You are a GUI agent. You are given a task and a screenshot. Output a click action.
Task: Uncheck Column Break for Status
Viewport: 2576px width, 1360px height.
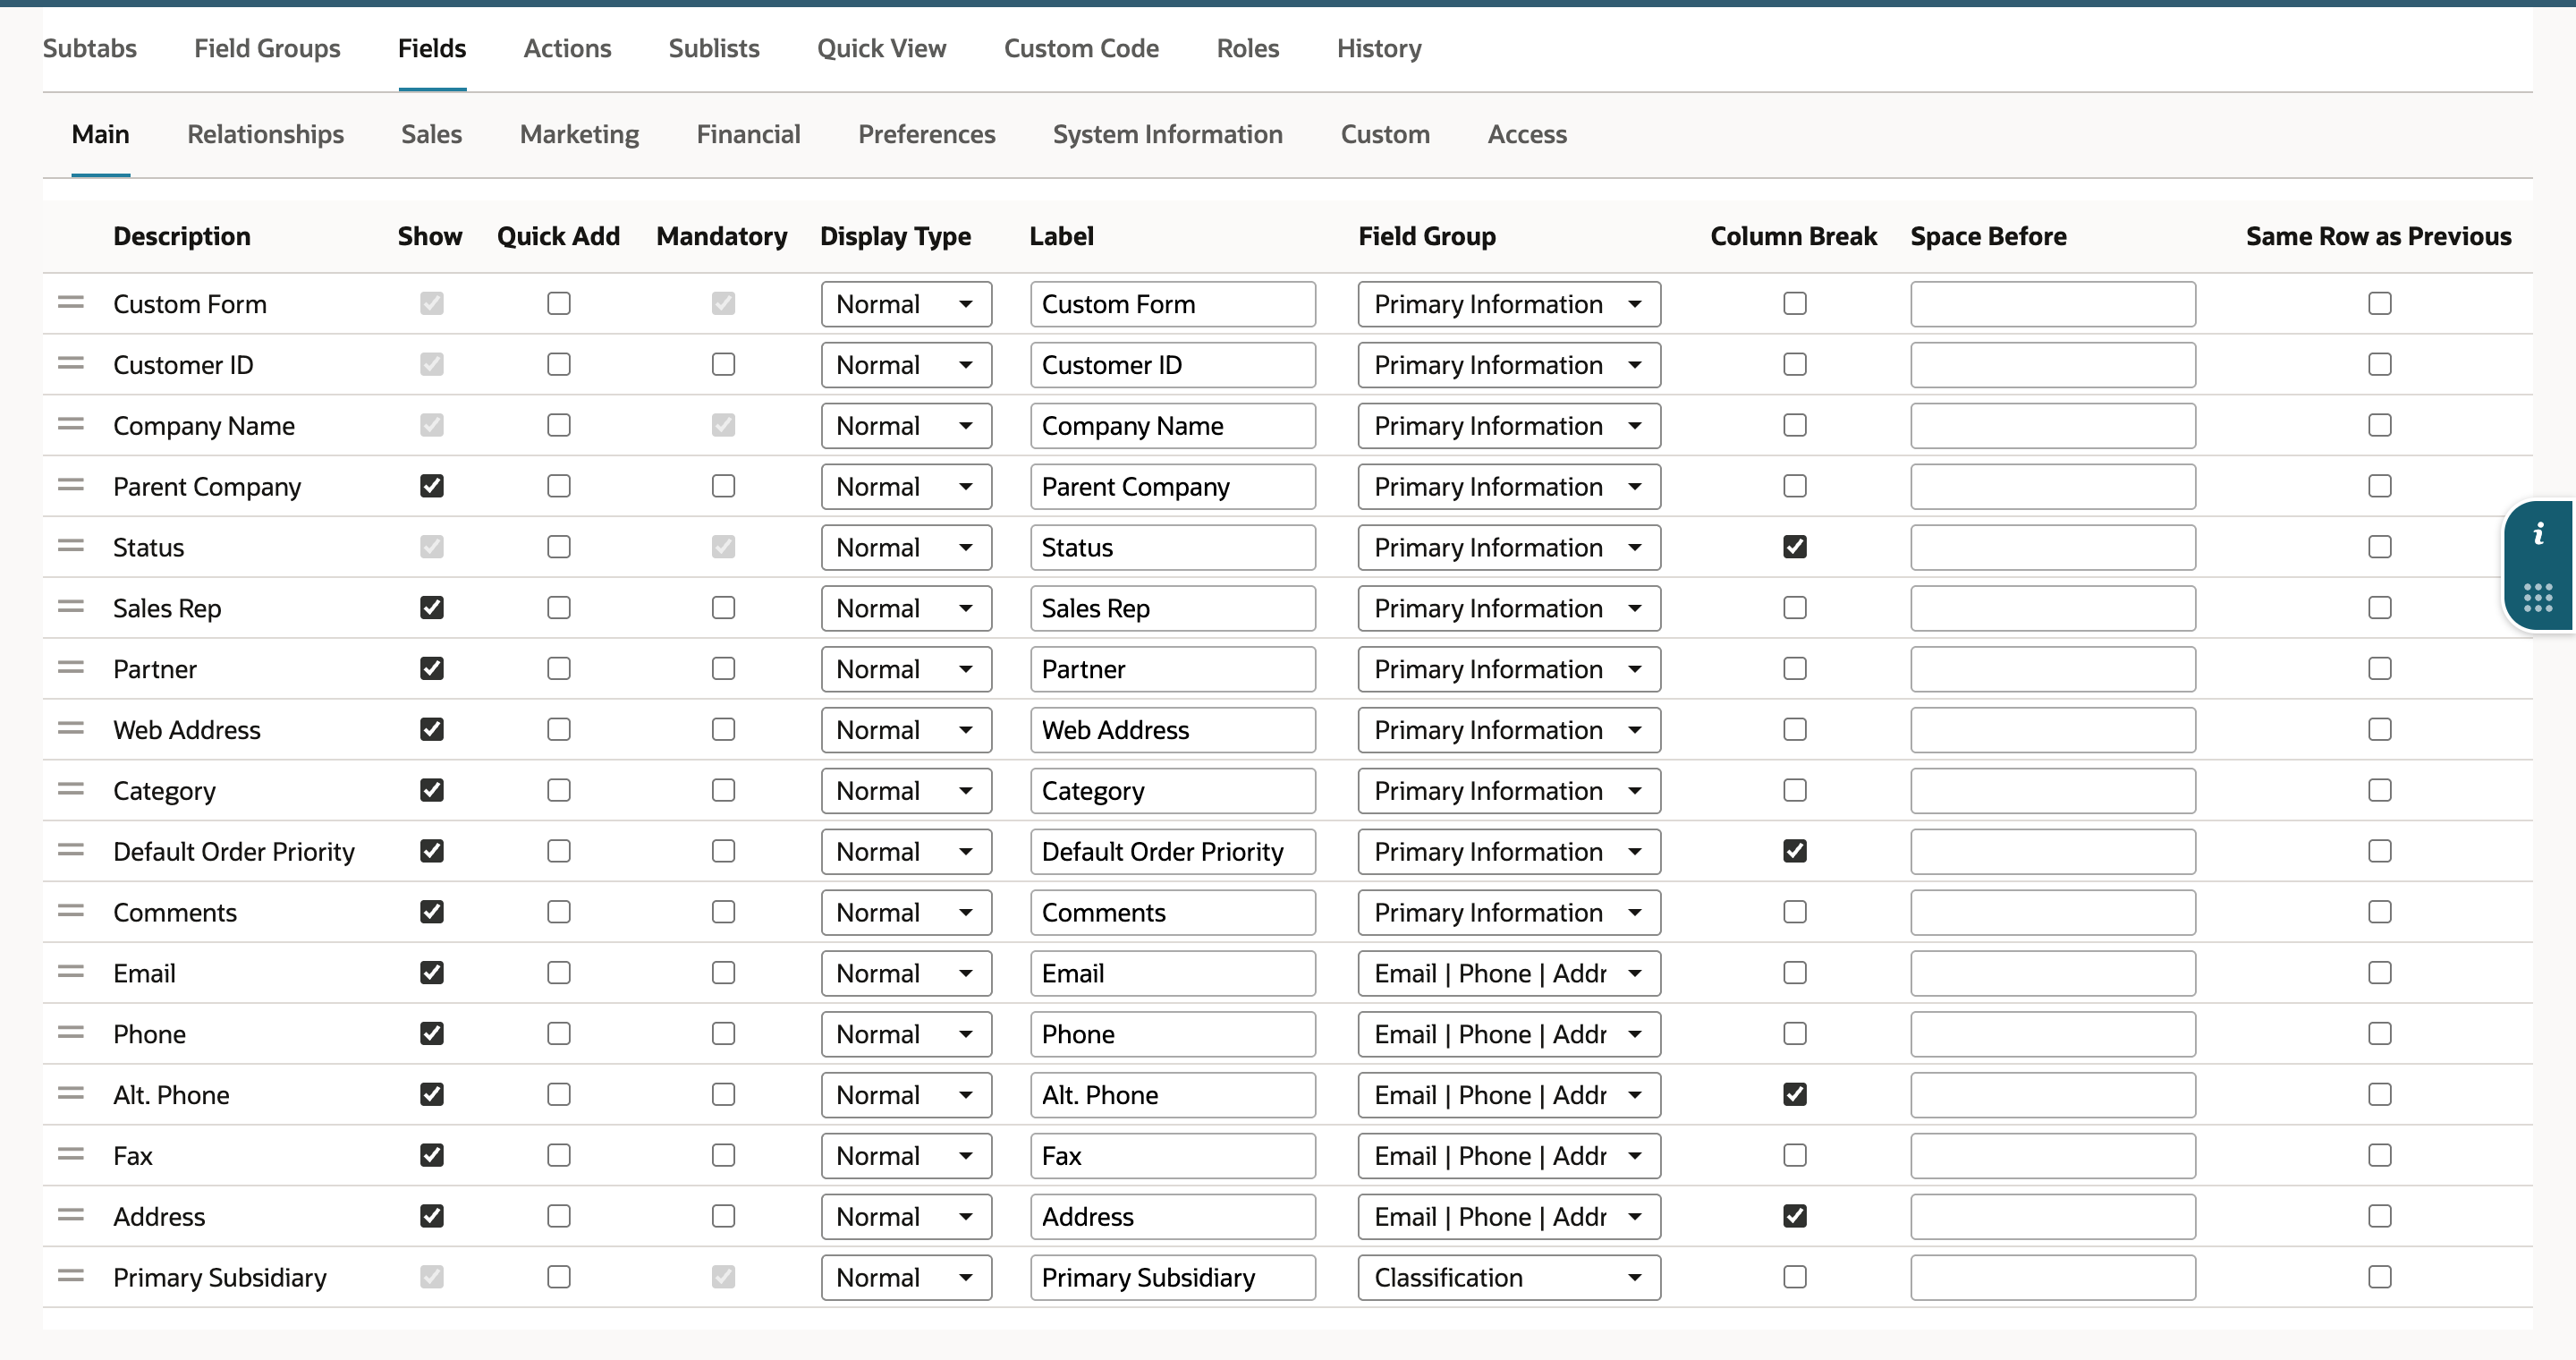coord(1795,547)
